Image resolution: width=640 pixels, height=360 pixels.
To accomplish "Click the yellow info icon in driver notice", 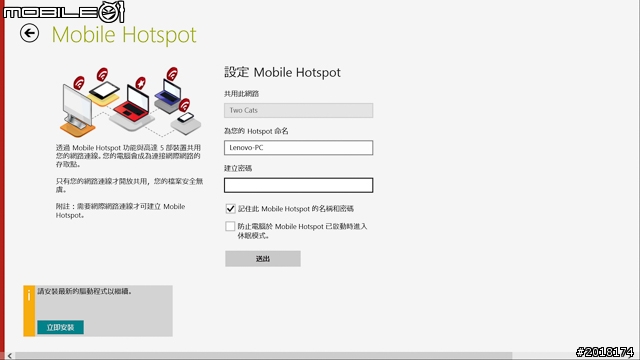I will coord(29,311).
